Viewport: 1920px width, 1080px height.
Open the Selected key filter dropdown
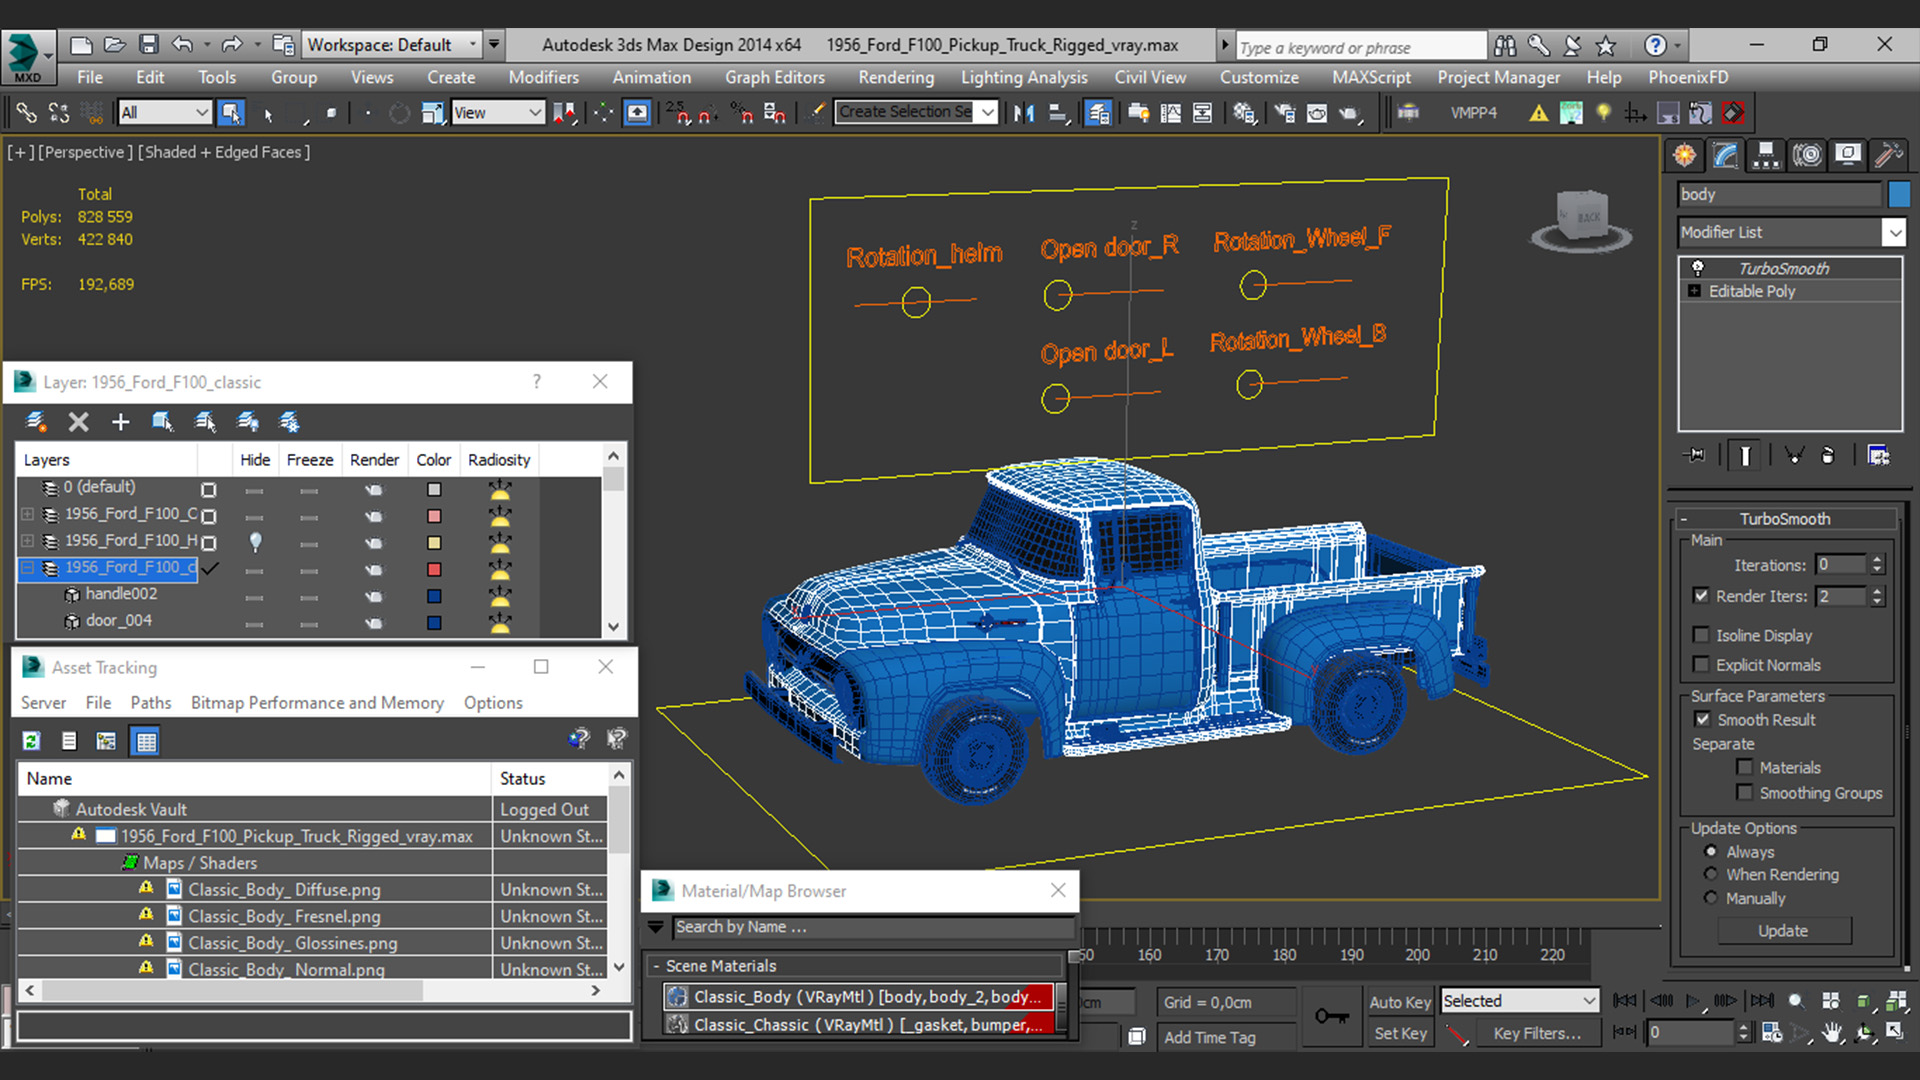pyautogui.click(x=1519, y=1001)
